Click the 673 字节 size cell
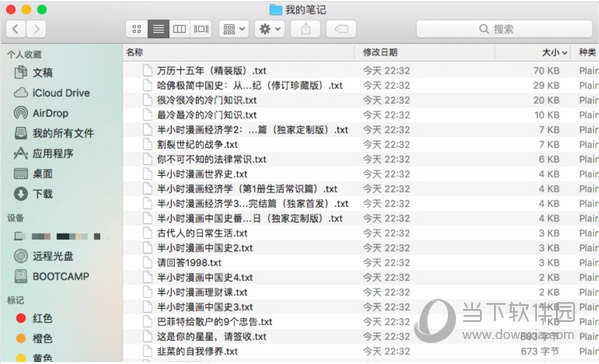This screenshot has width=599, height=364. pos(540,351)
